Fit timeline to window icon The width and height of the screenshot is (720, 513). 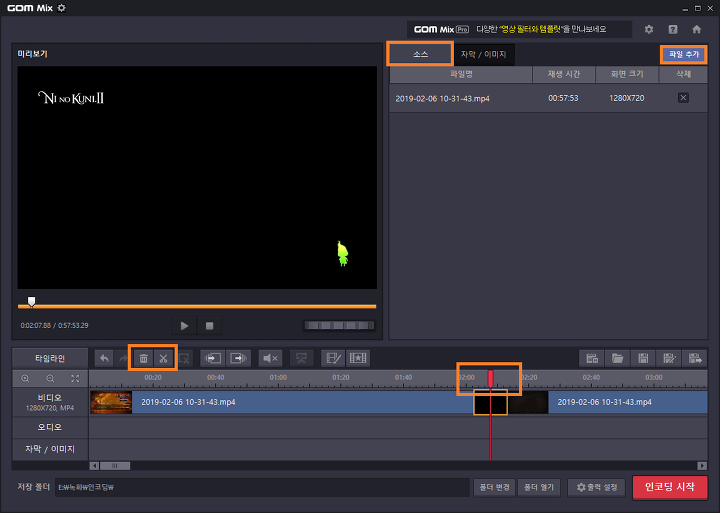tap(75, 378)
